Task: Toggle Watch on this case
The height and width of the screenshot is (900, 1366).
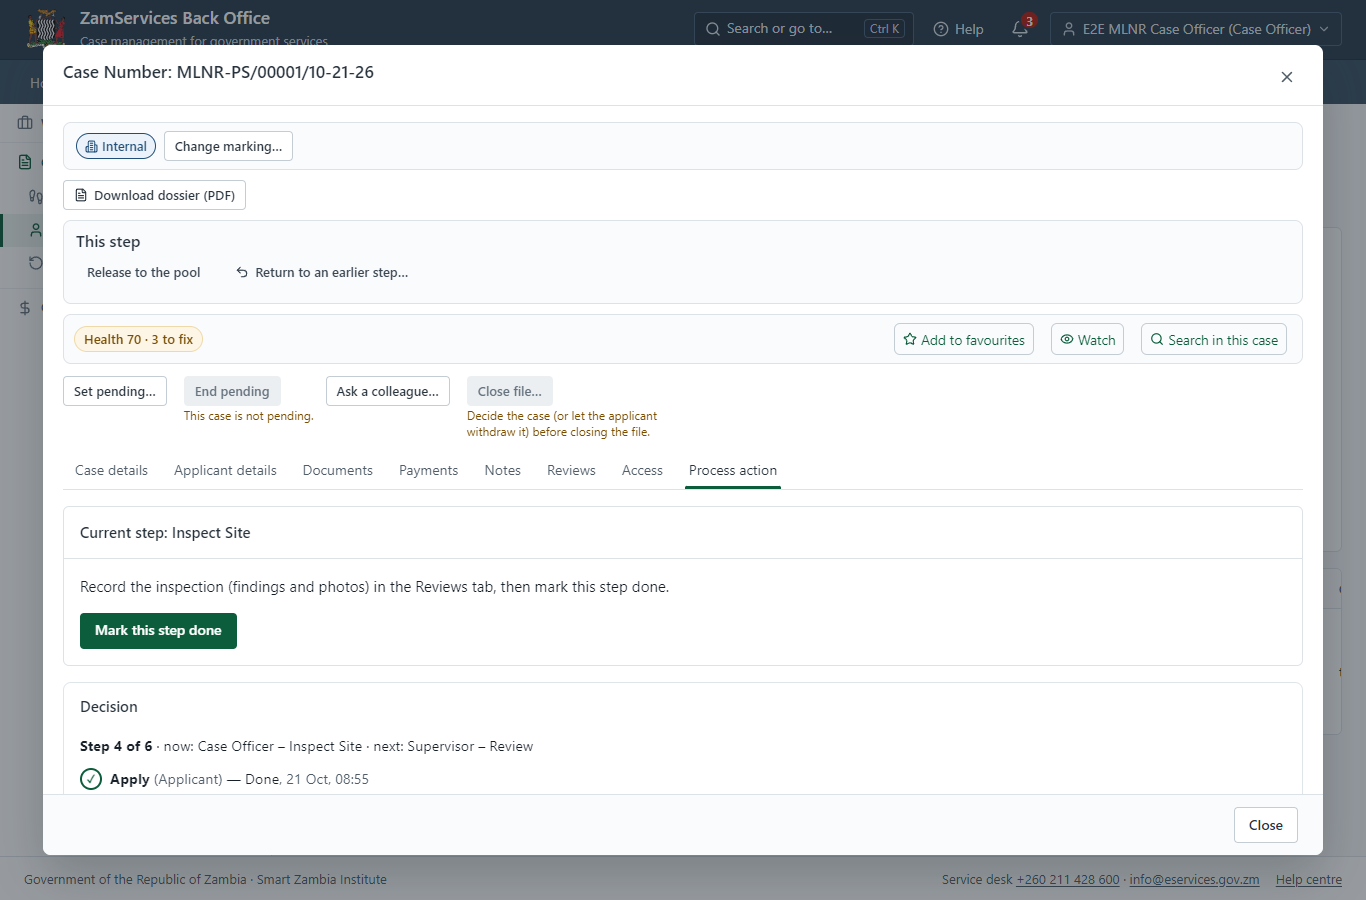Action: [1088, 339]
